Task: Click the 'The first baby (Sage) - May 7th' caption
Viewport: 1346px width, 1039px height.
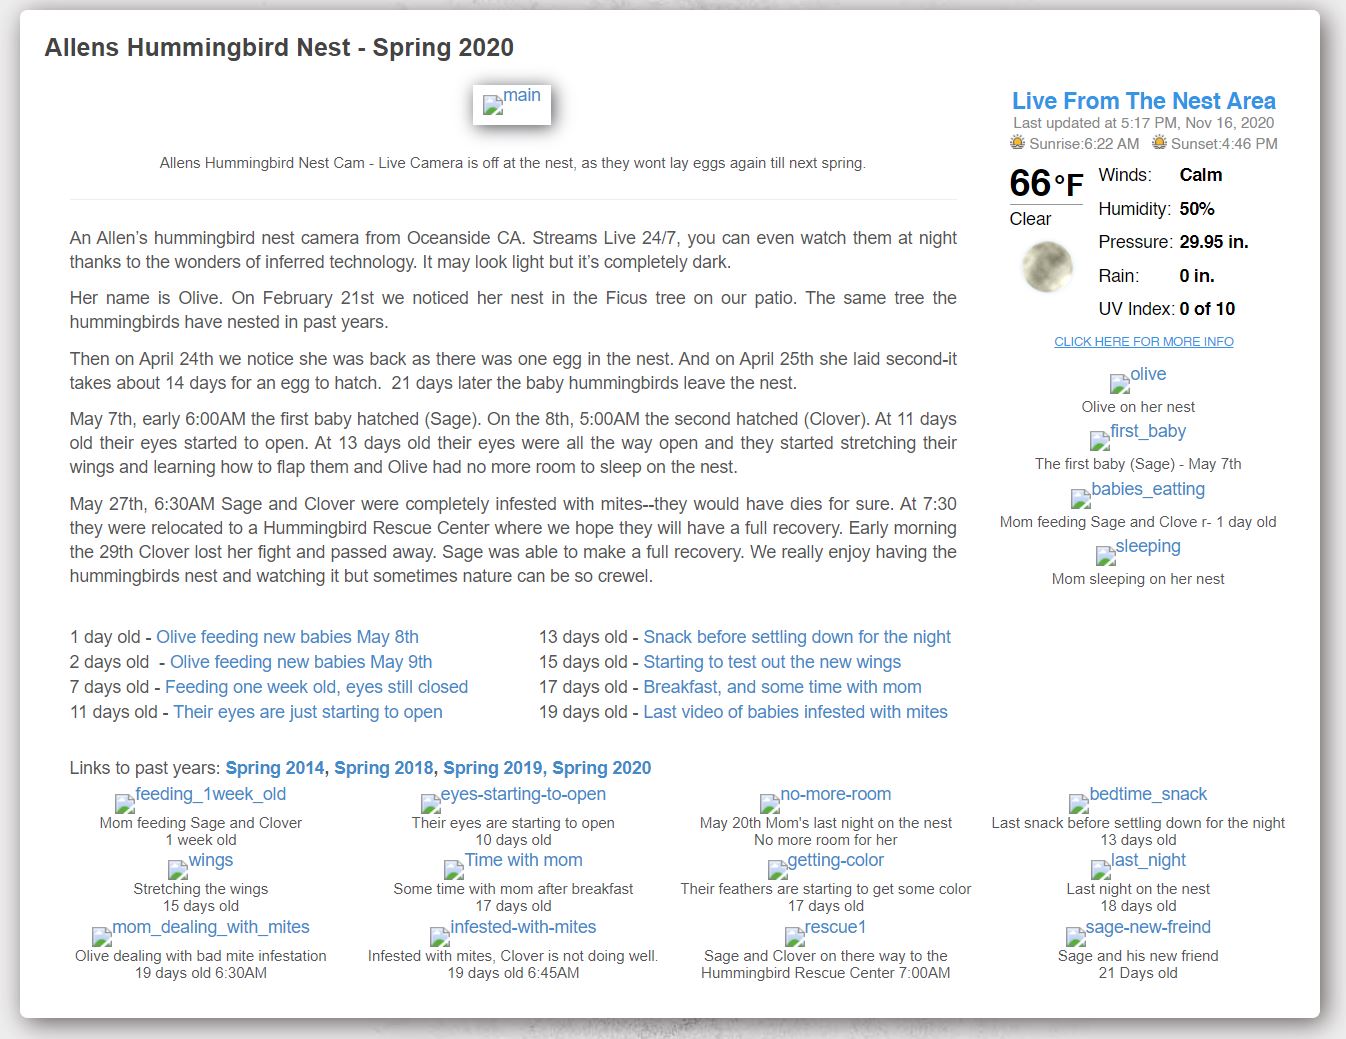Action: pyautogui.click(x=1138, y=464)
